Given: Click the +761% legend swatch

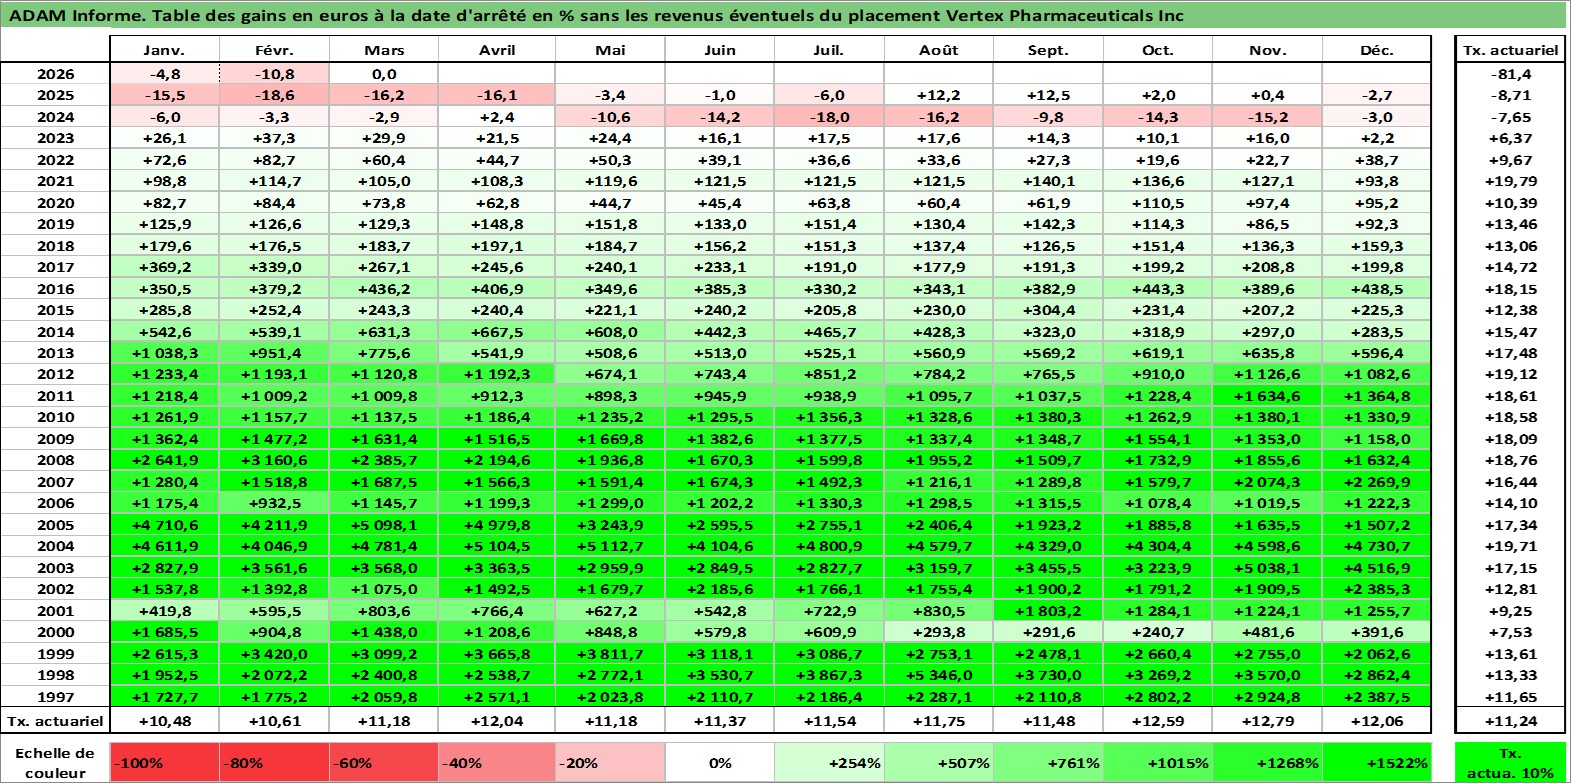Looking at the screenshot, I should [1048, 762].
